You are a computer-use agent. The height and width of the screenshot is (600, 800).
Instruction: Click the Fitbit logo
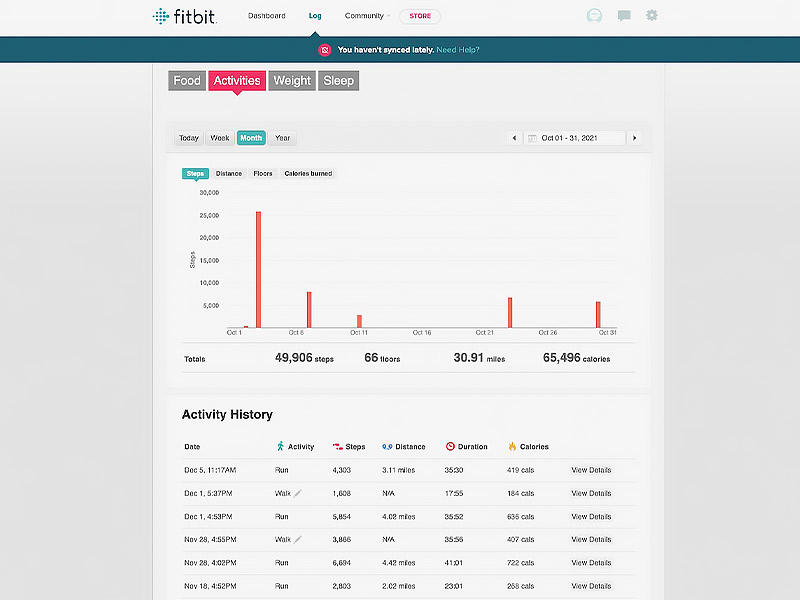pyautogui.click(x=185, y=16)
